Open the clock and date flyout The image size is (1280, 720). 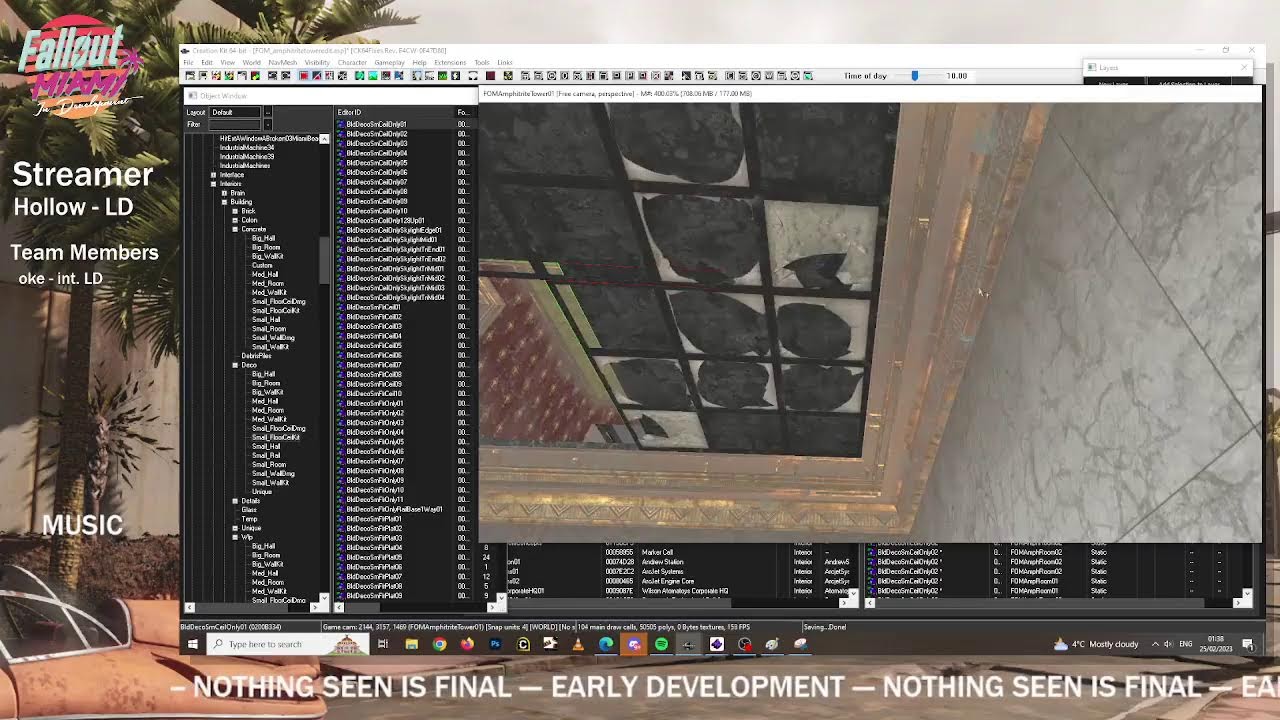(x=1216, y=642)
